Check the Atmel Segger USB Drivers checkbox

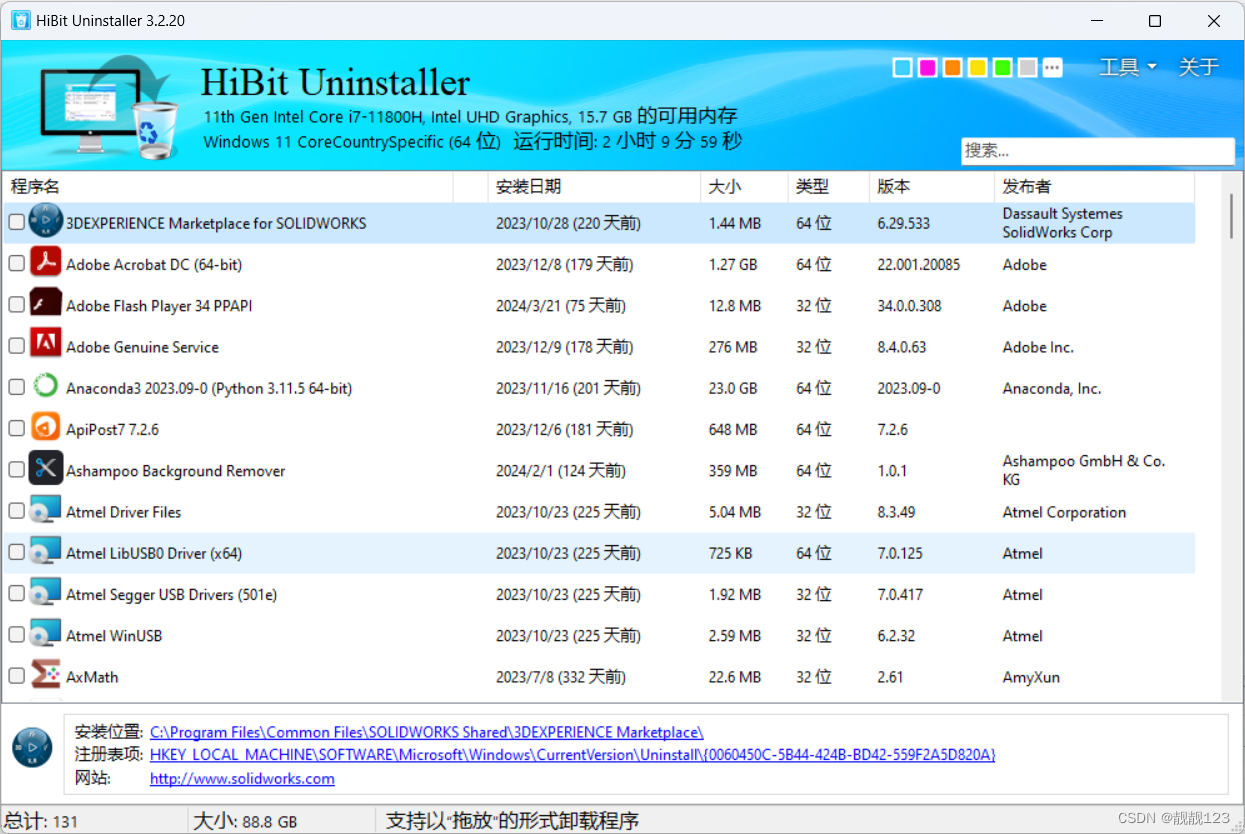pos(16,594)
